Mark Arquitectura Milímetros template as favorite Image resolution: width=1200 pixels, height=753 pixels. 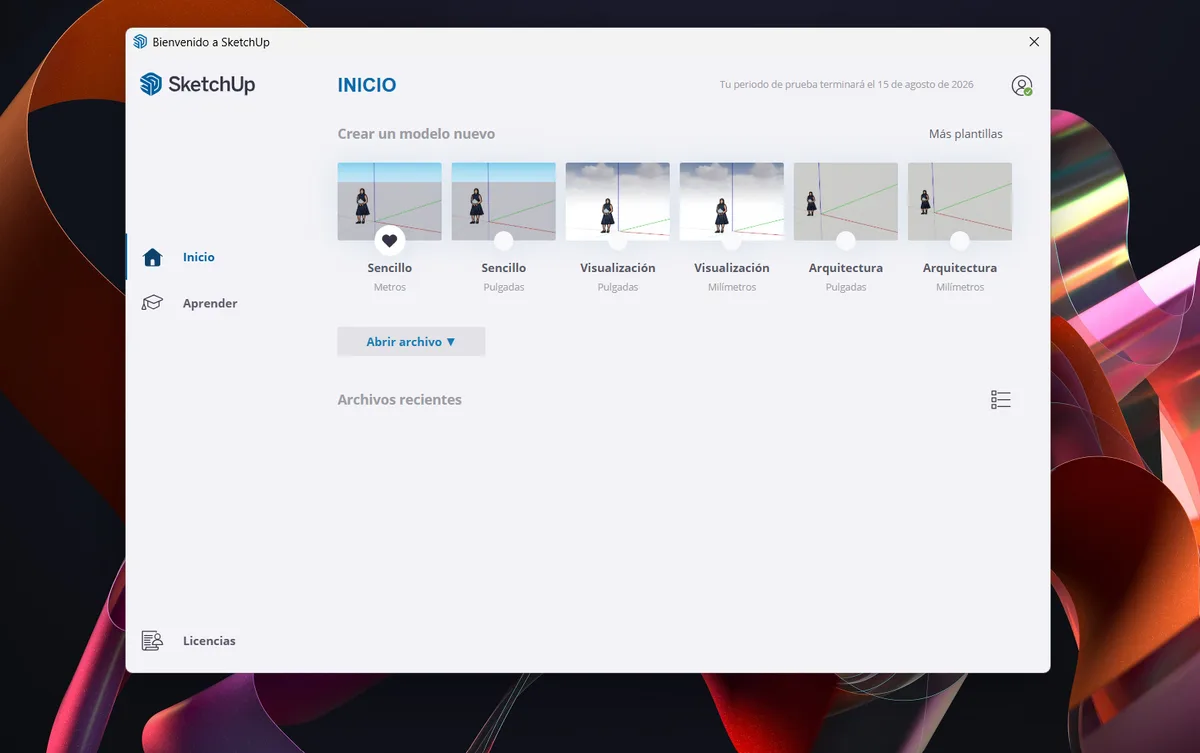pyautogui.click(x=960, y=240)
